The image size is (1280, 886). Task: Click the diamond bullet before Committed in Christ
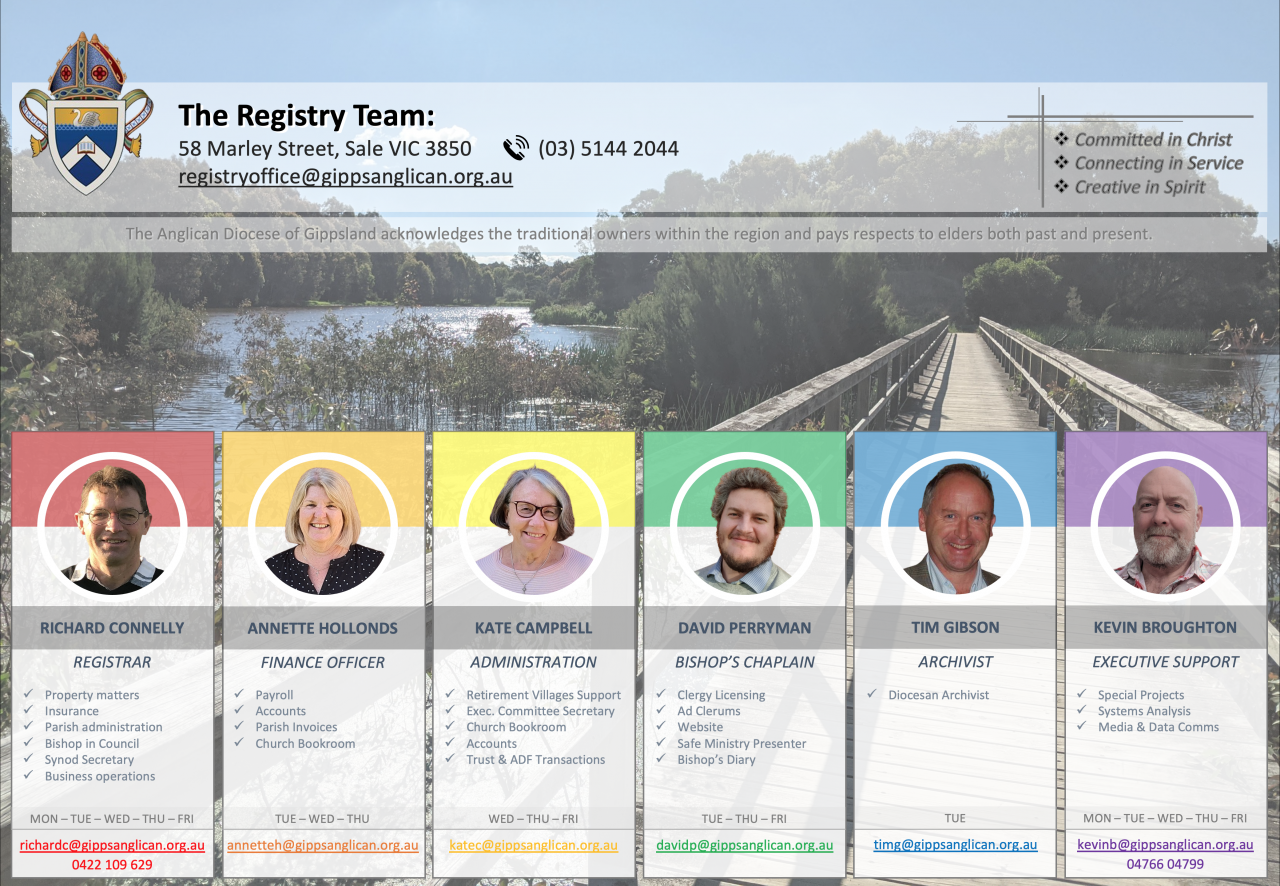click(1062, 139)
